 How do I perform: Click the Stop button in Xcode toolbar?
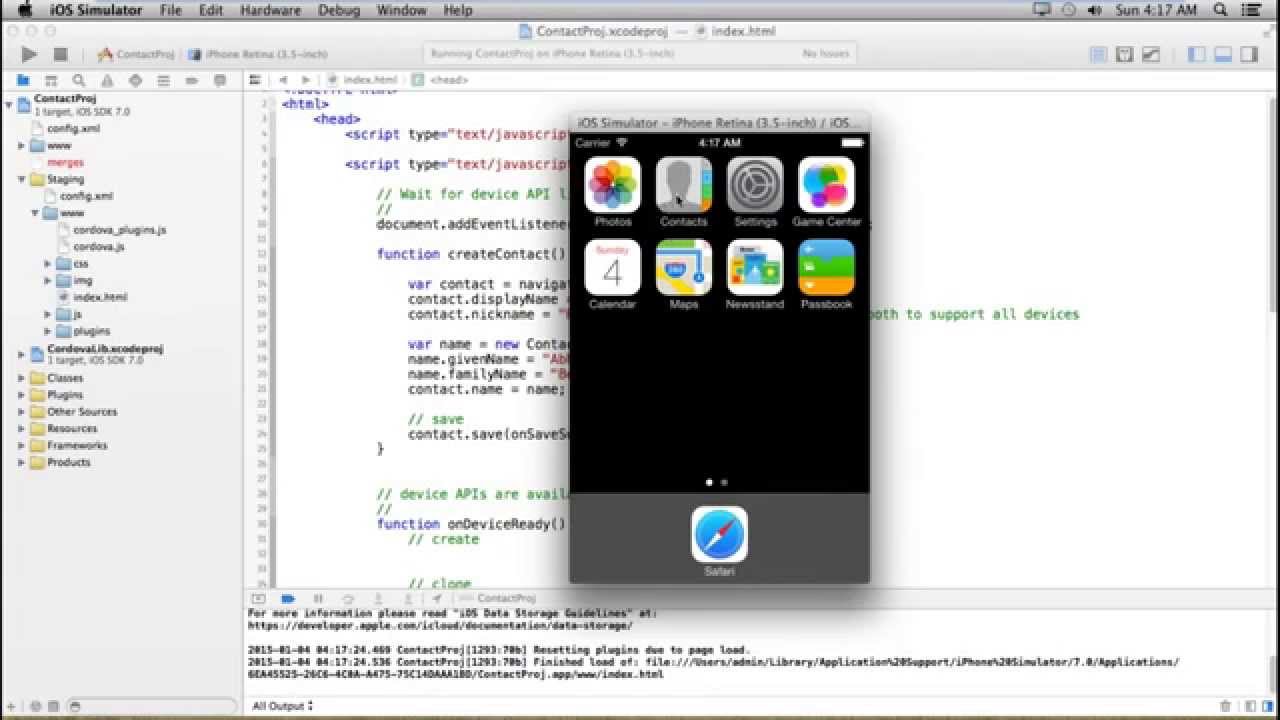[60, 54]
